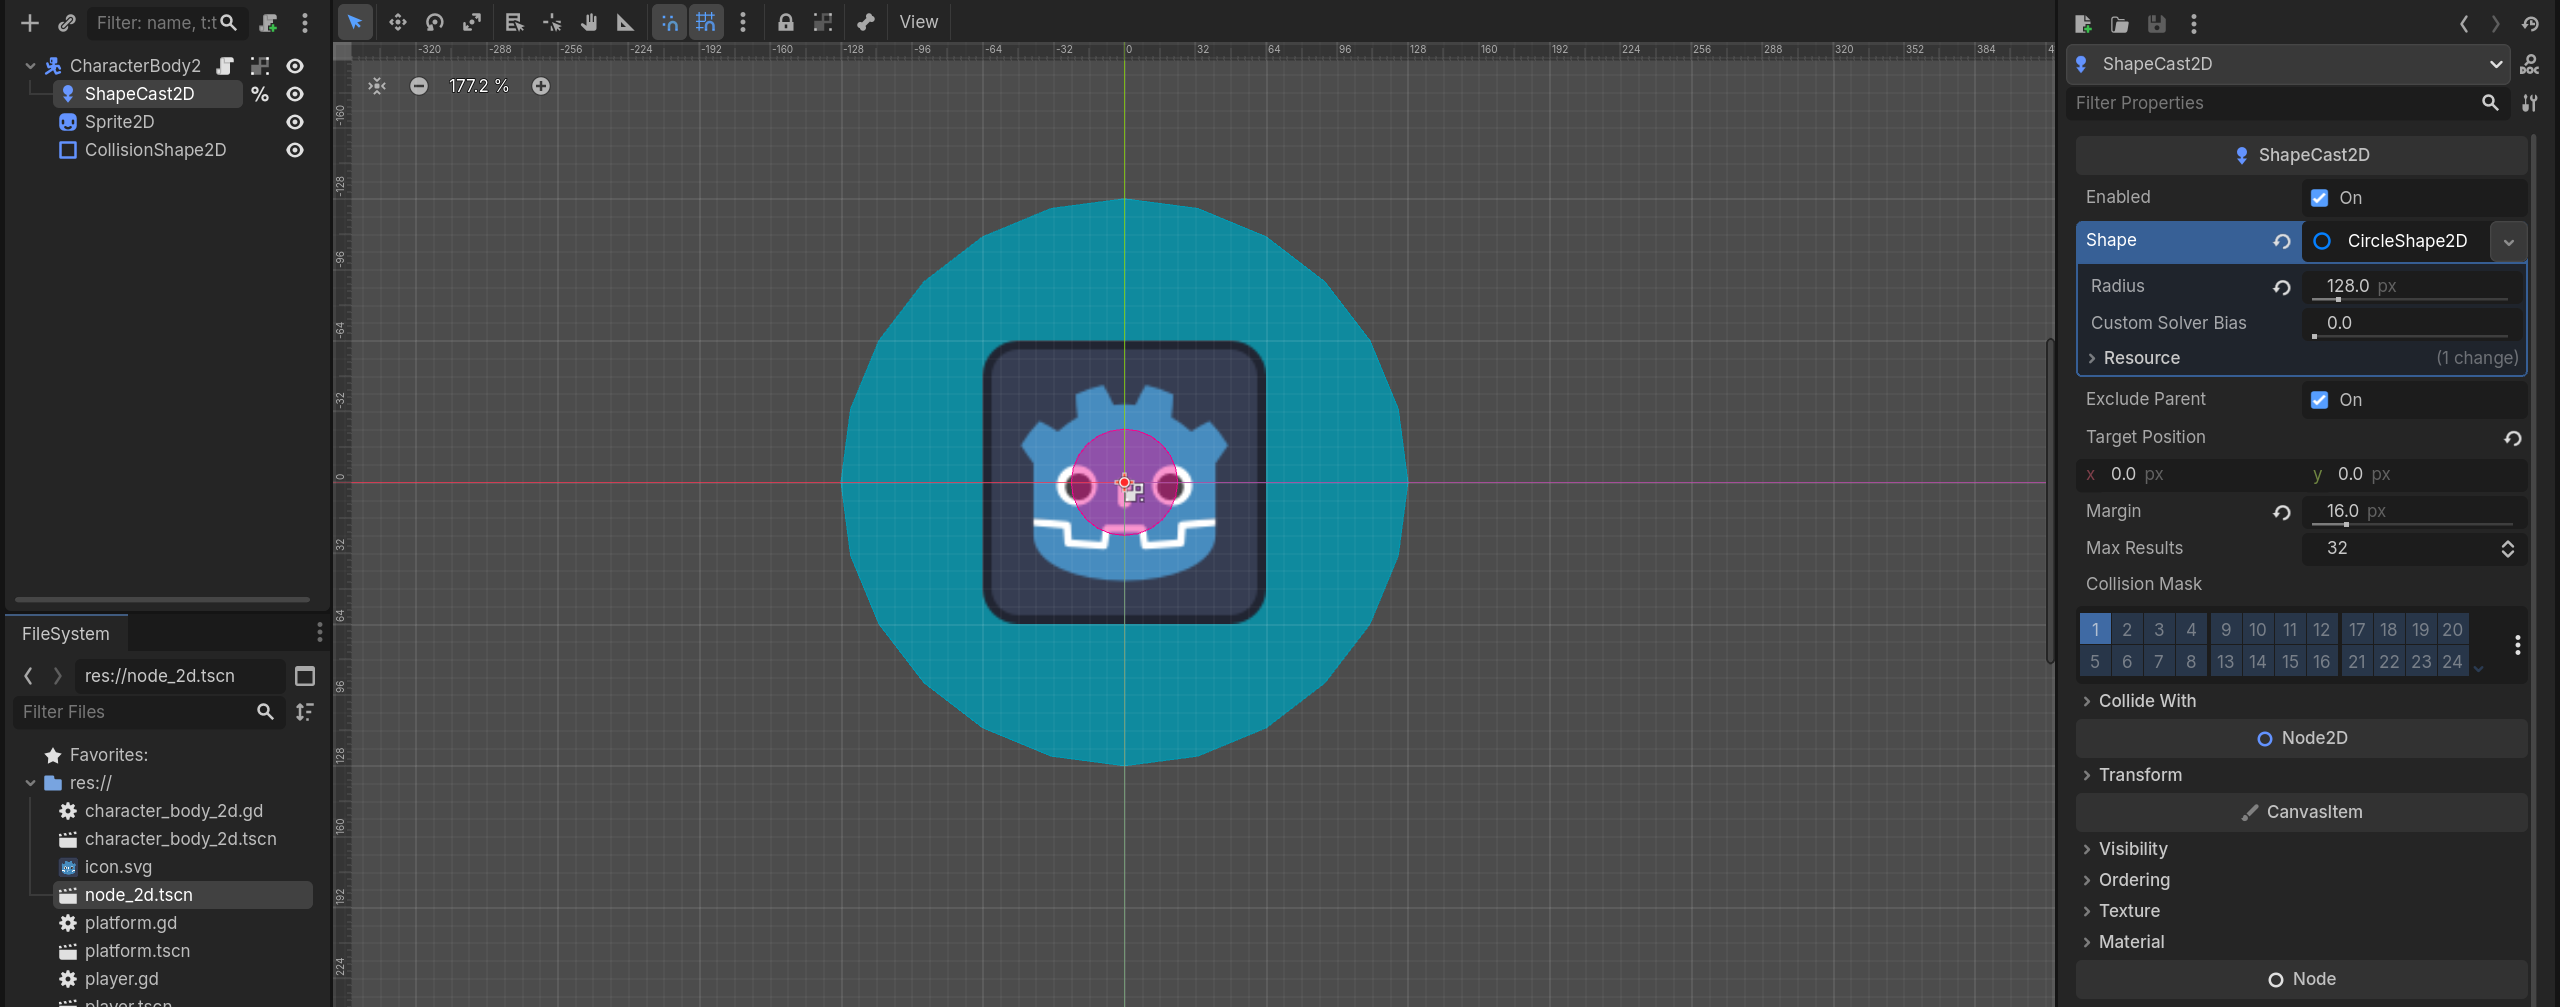Group the selected node's children
This screenshot has height=1007, width=2560.
pyautogui.click(x=823, y=22)
